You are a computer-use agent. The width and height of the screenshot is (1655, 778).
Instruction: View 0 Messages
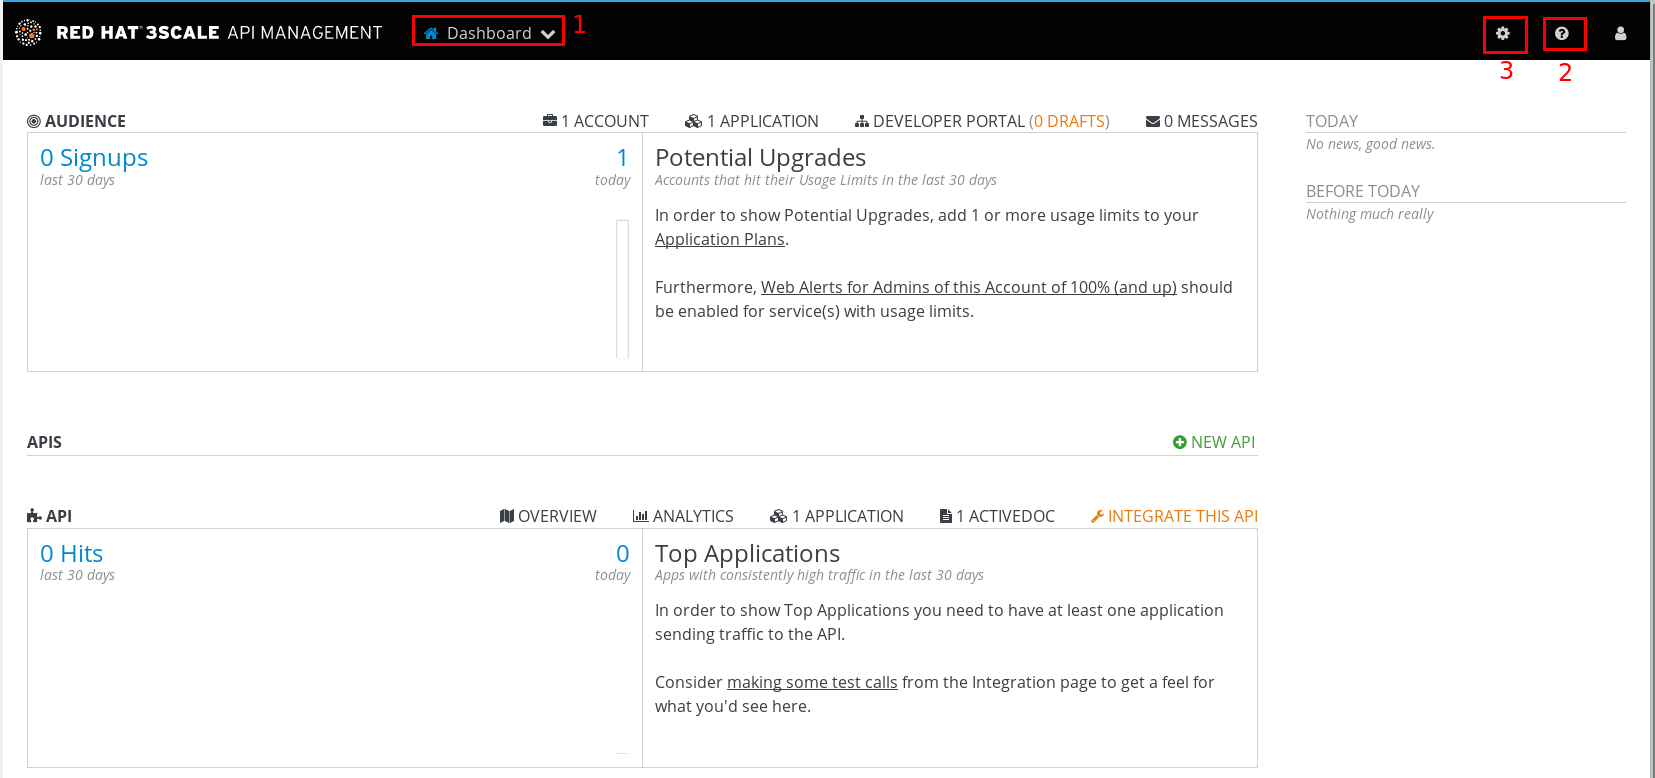pos(1202,121)
